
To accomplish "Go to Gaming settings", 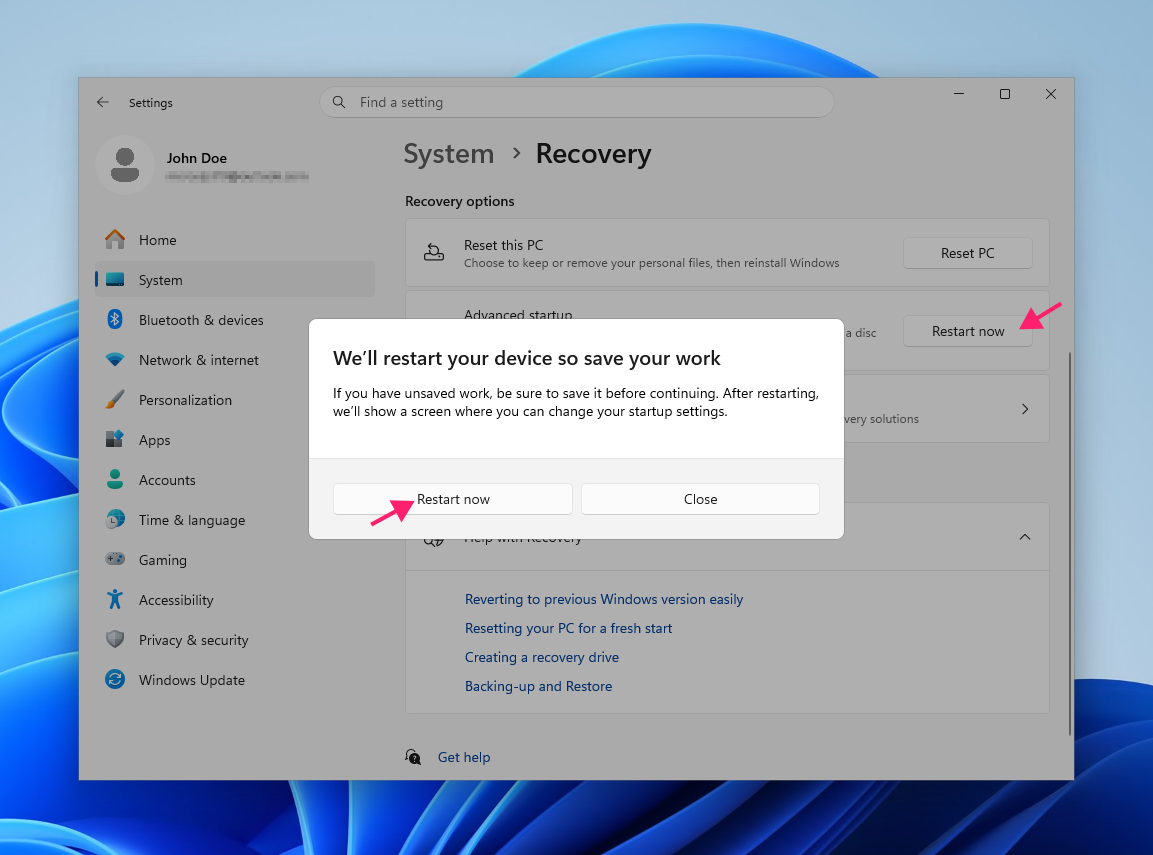I will [235, 559].
